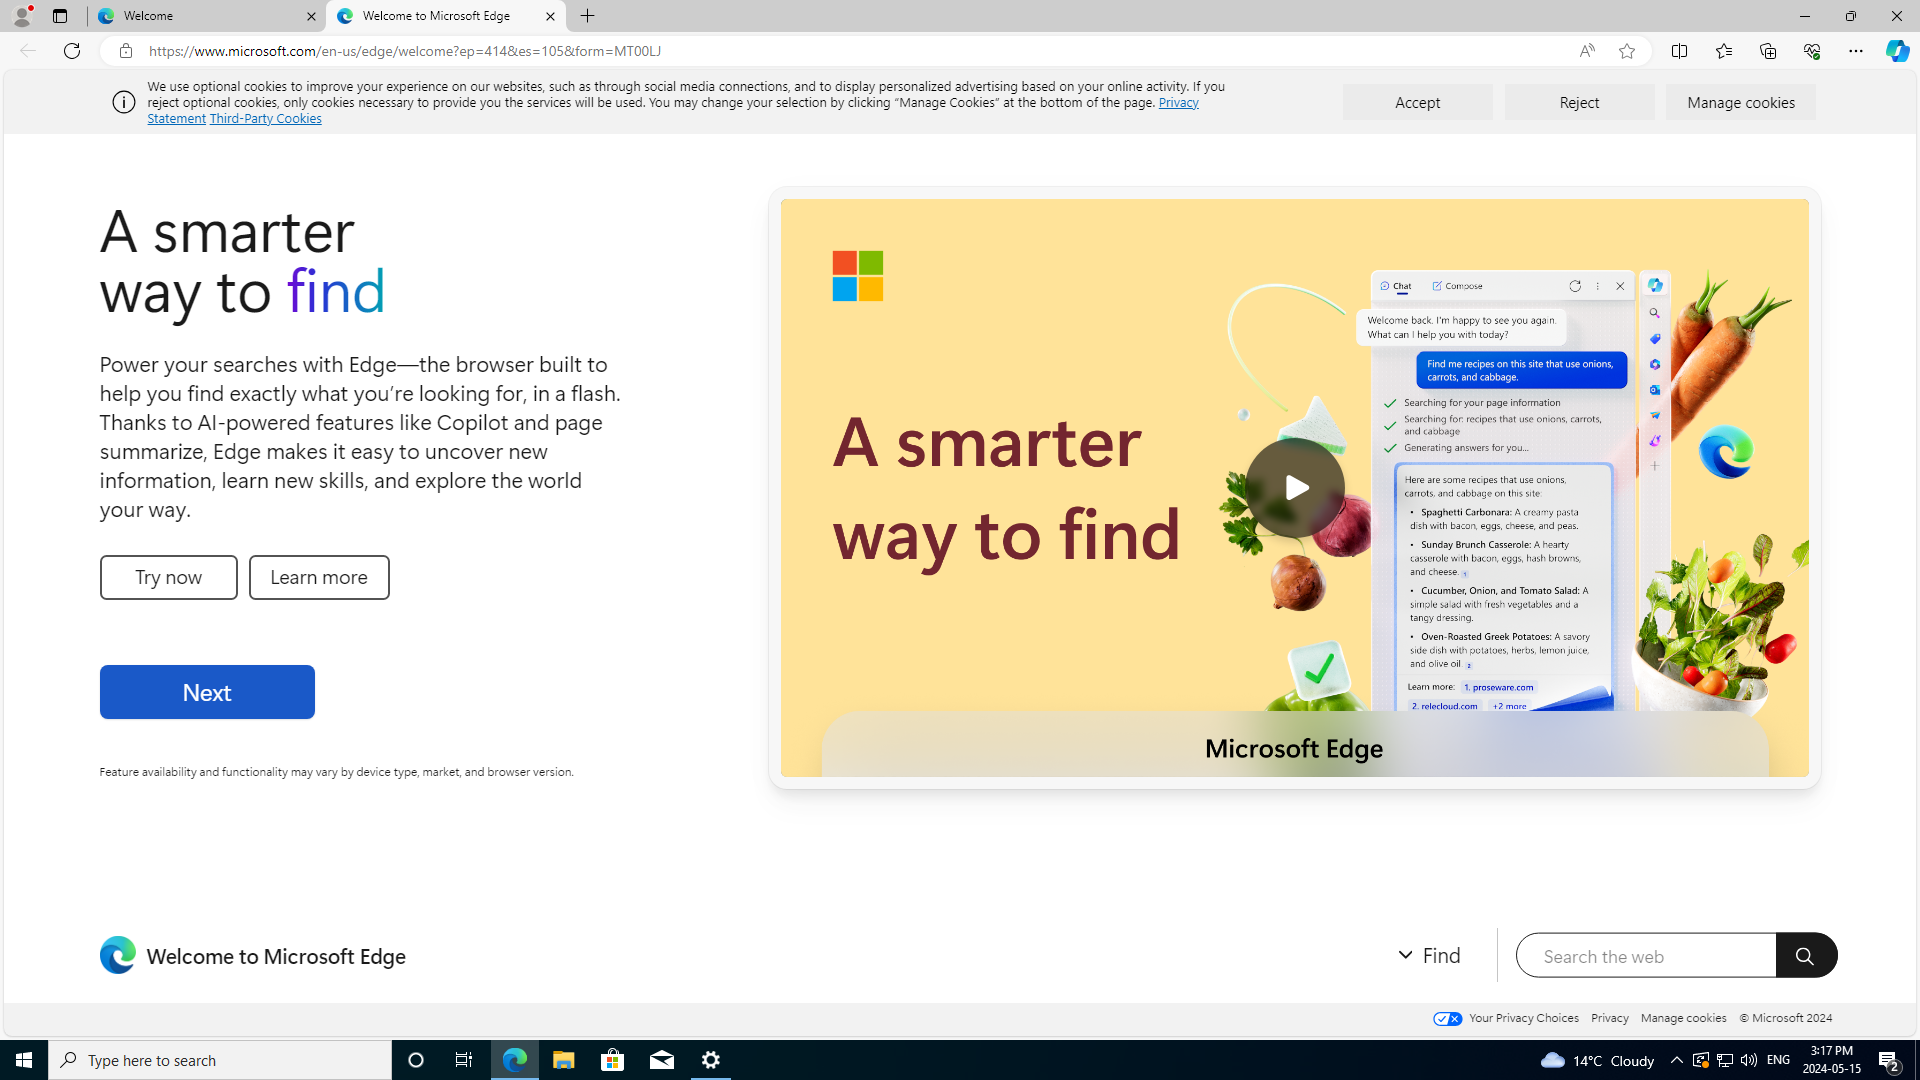Open the Copilot sidebar icon

click(x=1897, y=51)
